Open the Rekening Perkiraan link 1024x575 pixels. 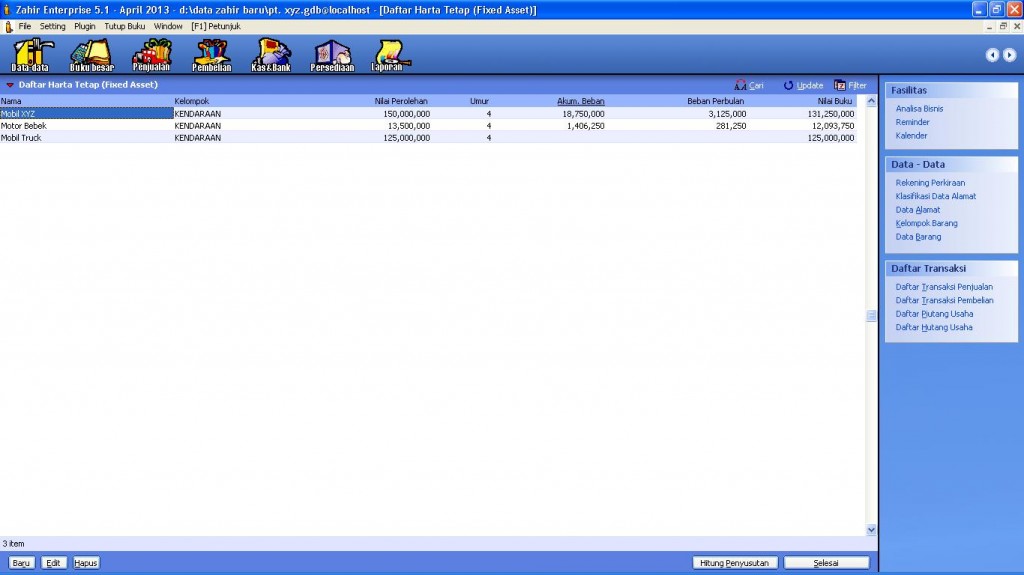click(x=930, y=183)
